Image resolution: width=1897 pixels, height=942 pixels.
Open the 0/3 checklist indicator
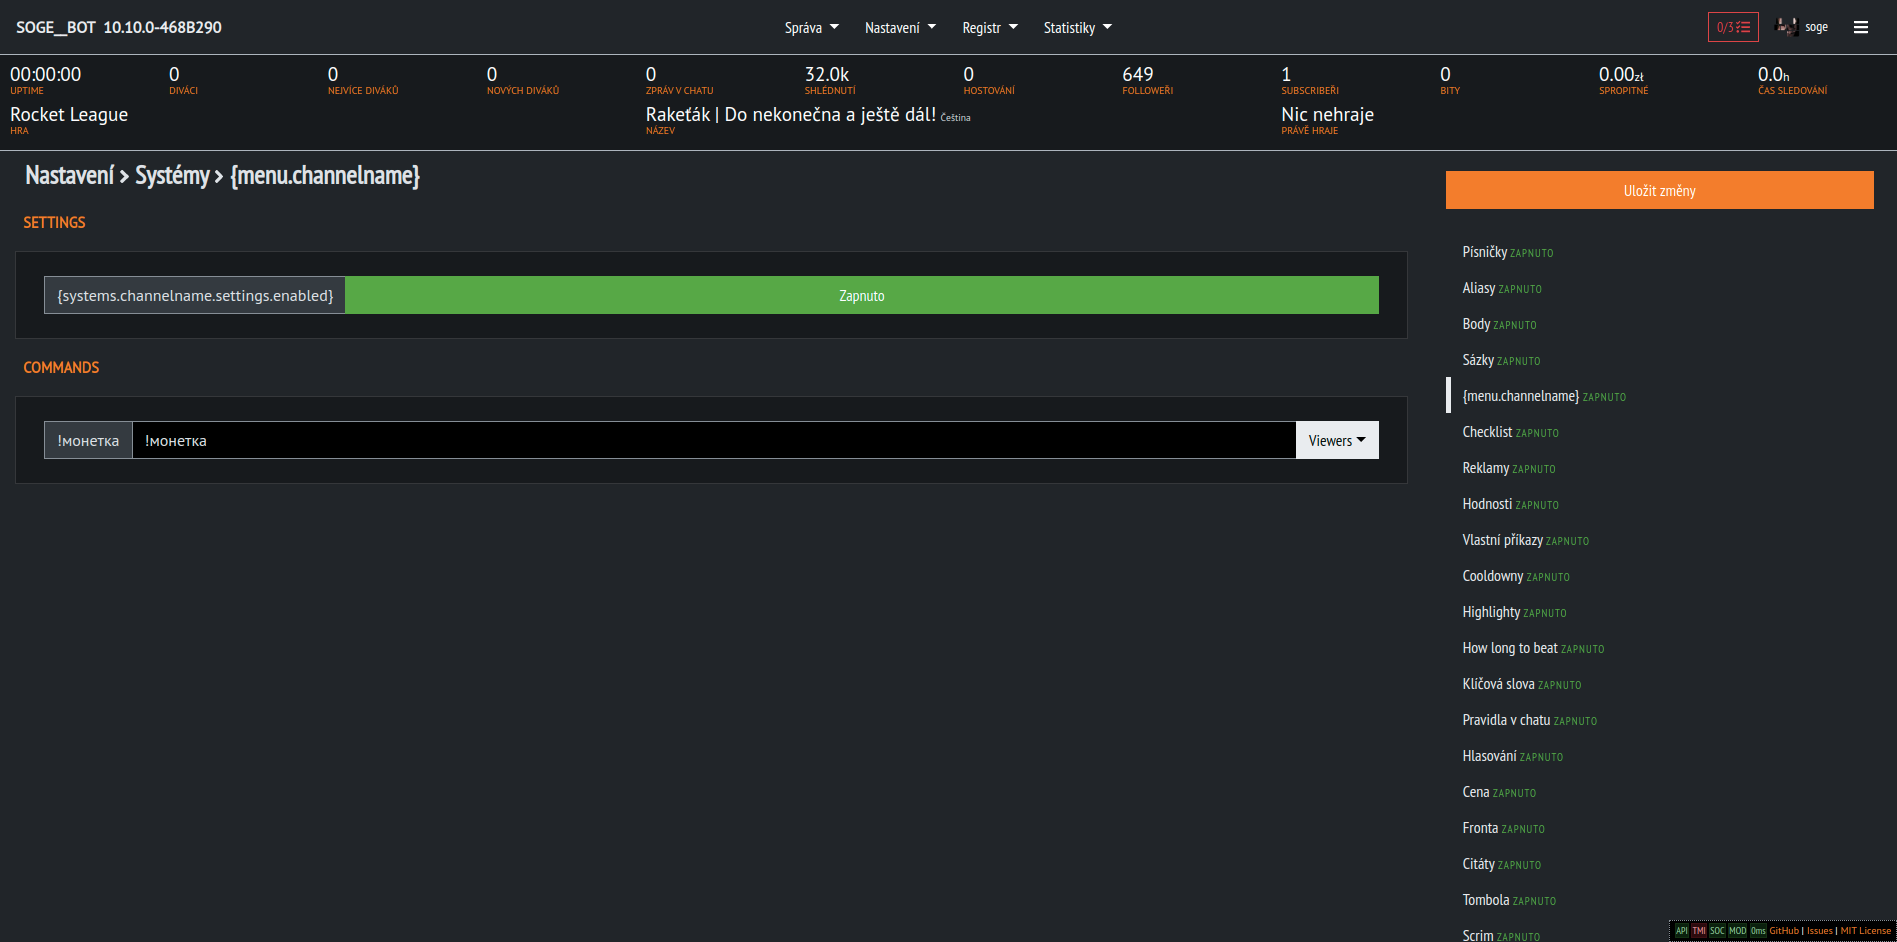coord(1732,27)
